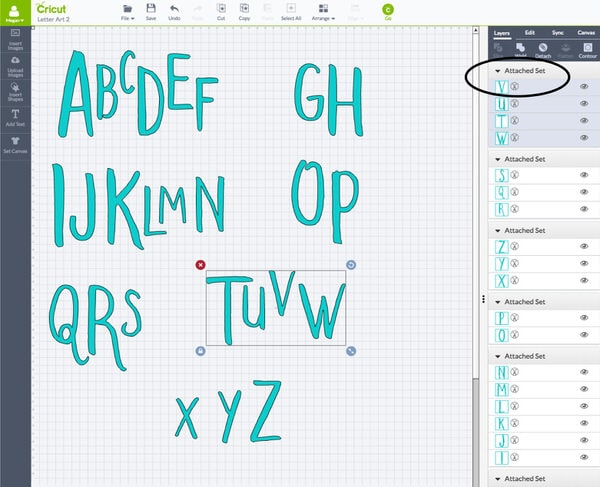This screenshot has width=600, height=487.
Task: Click the Detach icon in Layers panel
Action: [x=541, y=50]
